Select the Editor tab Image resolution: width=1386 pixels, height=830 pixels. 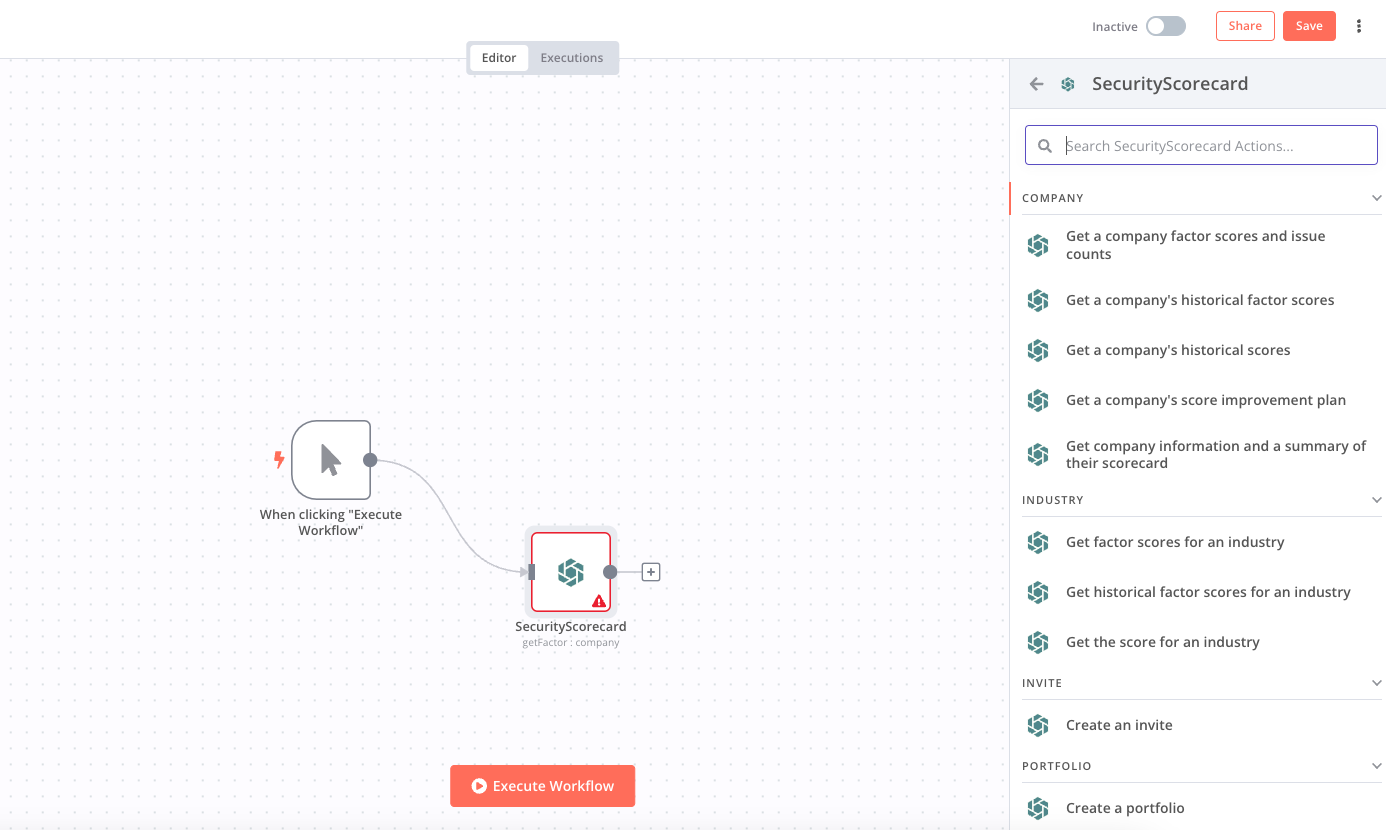tap(499, 58)
